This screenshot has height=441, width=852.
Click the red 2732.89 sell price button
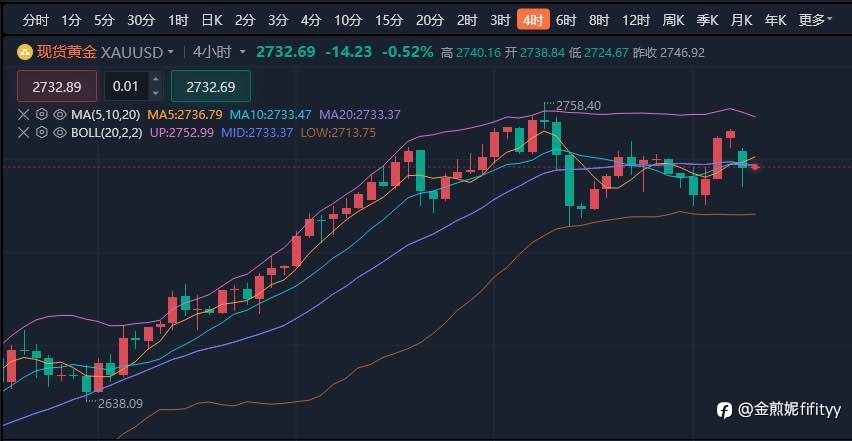coord(57,86)
